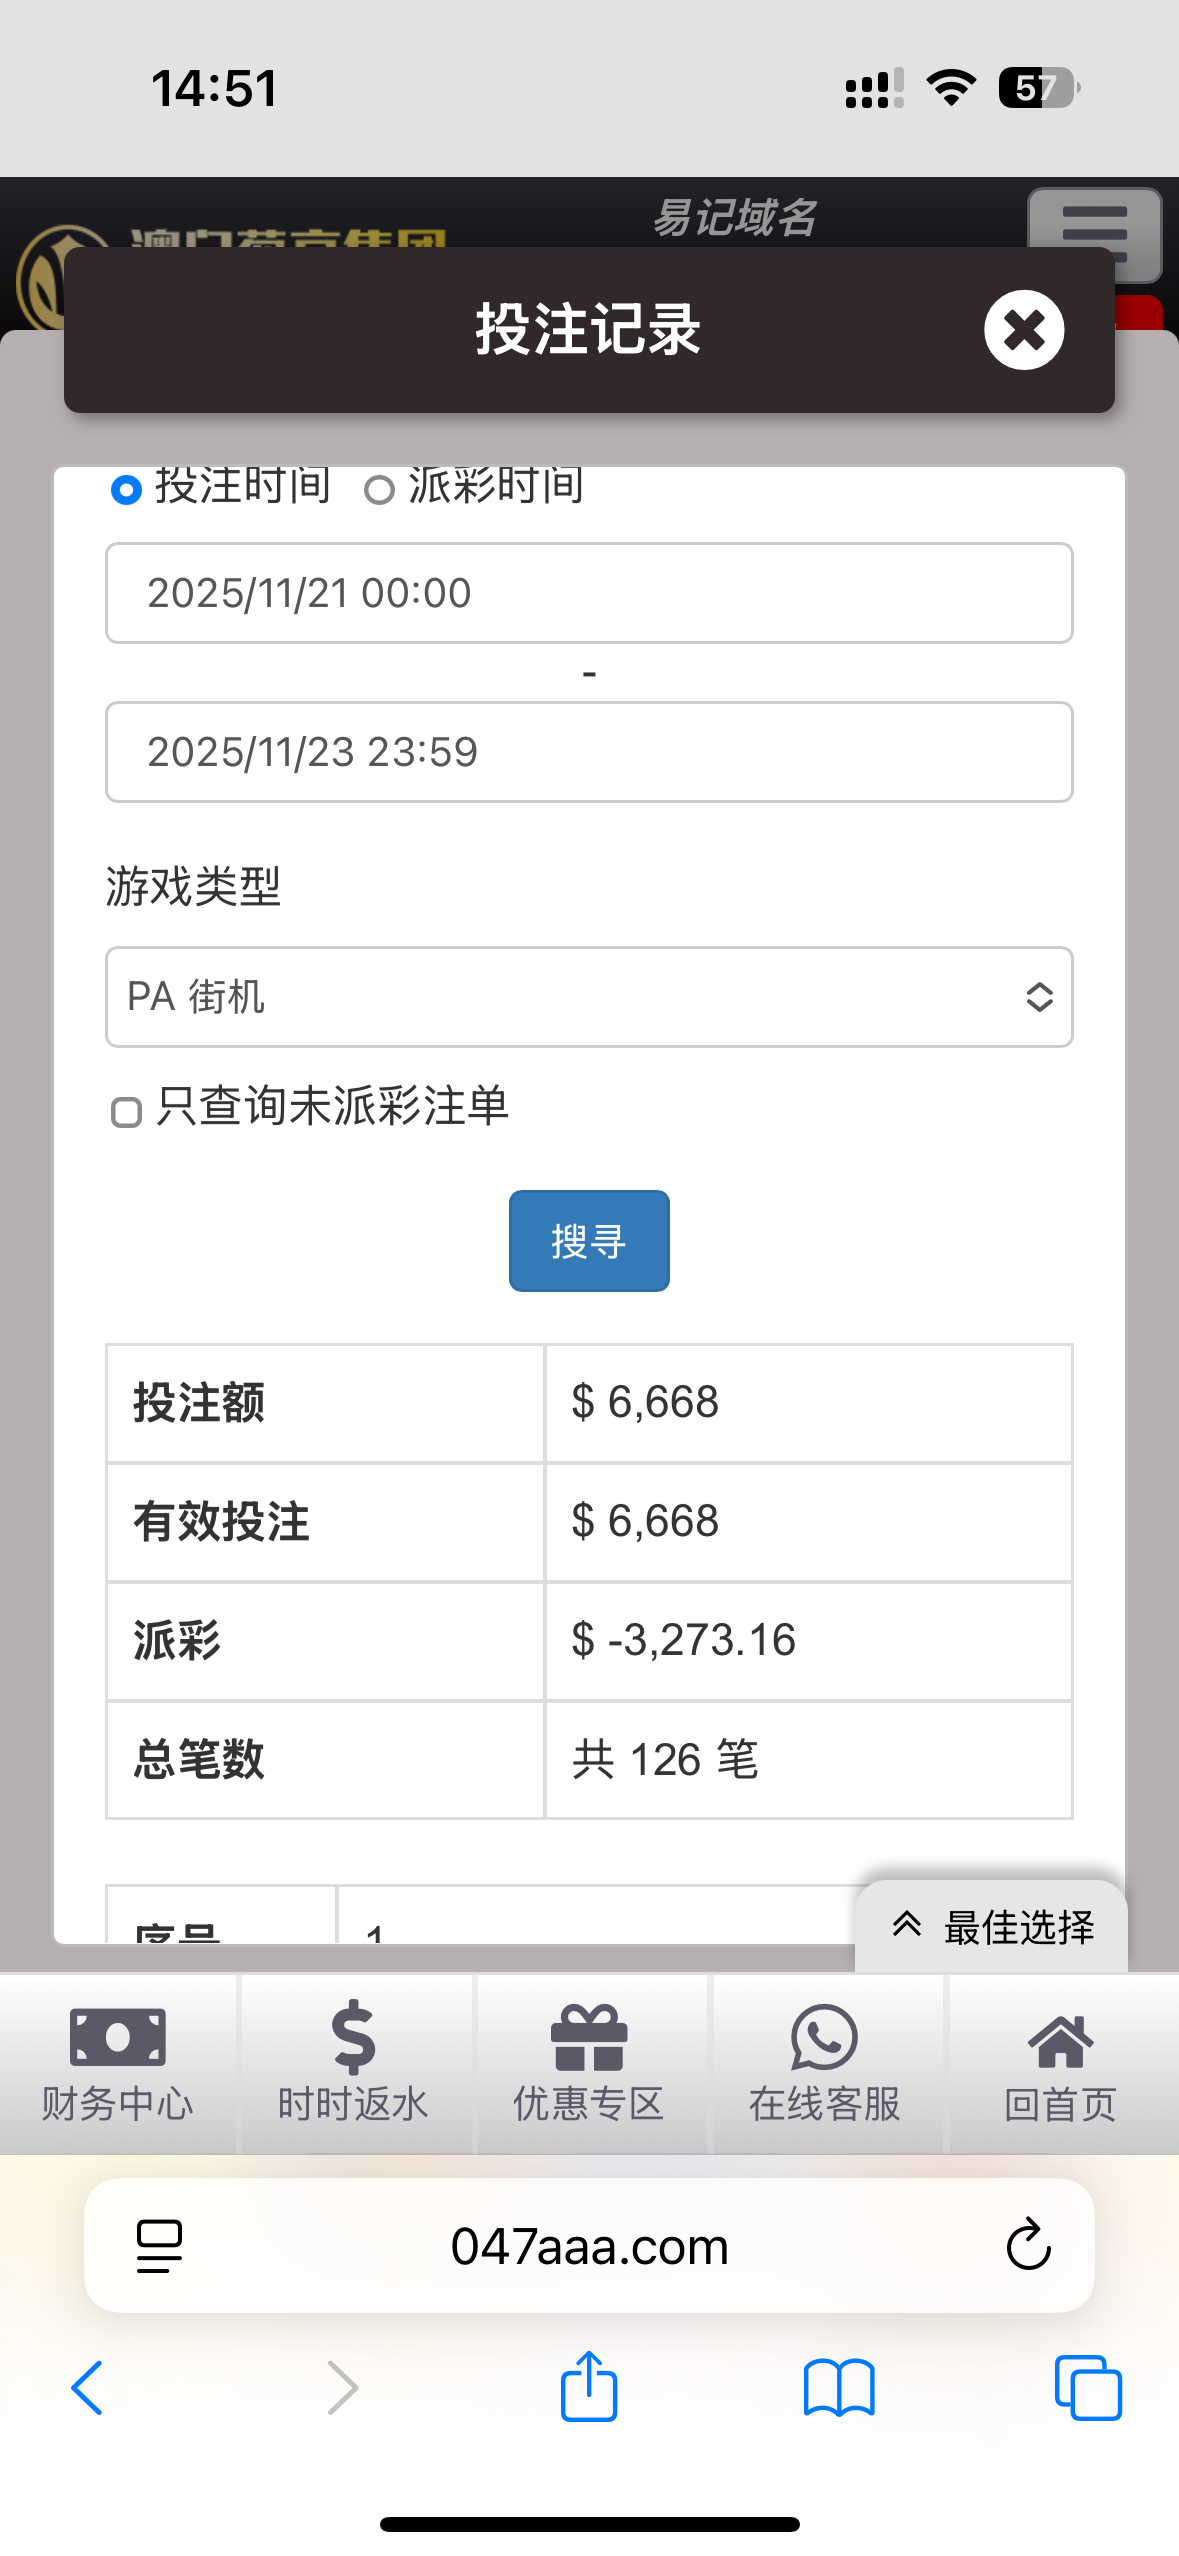Reload the page in Safari
The height and width of the screenshot is (2556, 1179).
pyautogui.click(x=1028, y=2246)
